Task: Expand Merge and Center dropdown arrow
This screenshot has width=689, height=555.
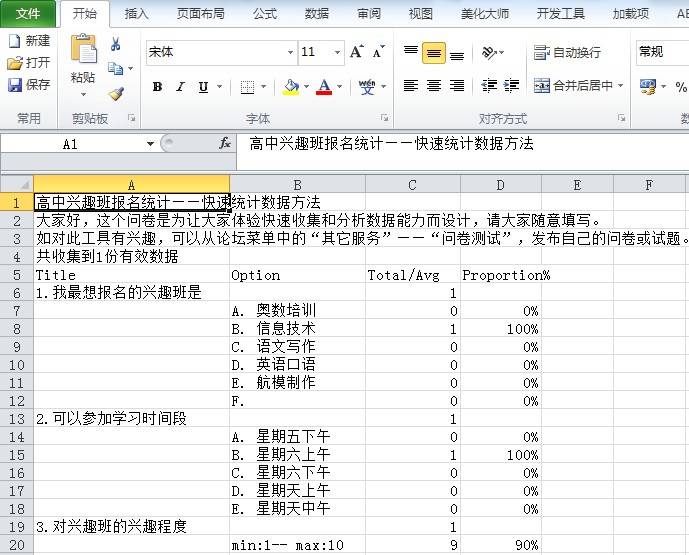Action: pos(620,85)
